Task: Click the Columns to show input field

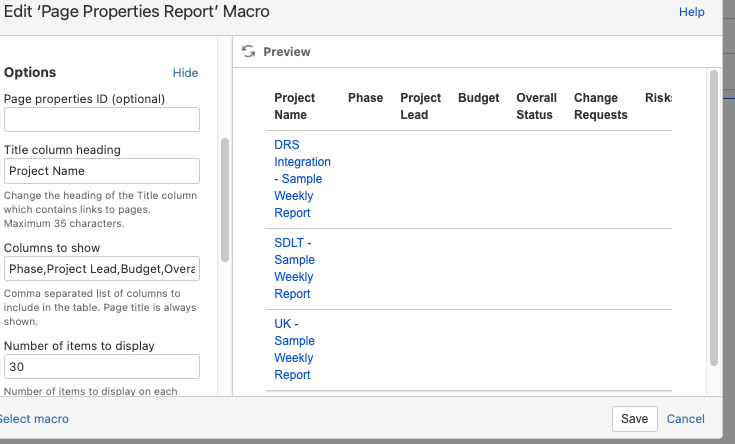Action: click(102, 269)
